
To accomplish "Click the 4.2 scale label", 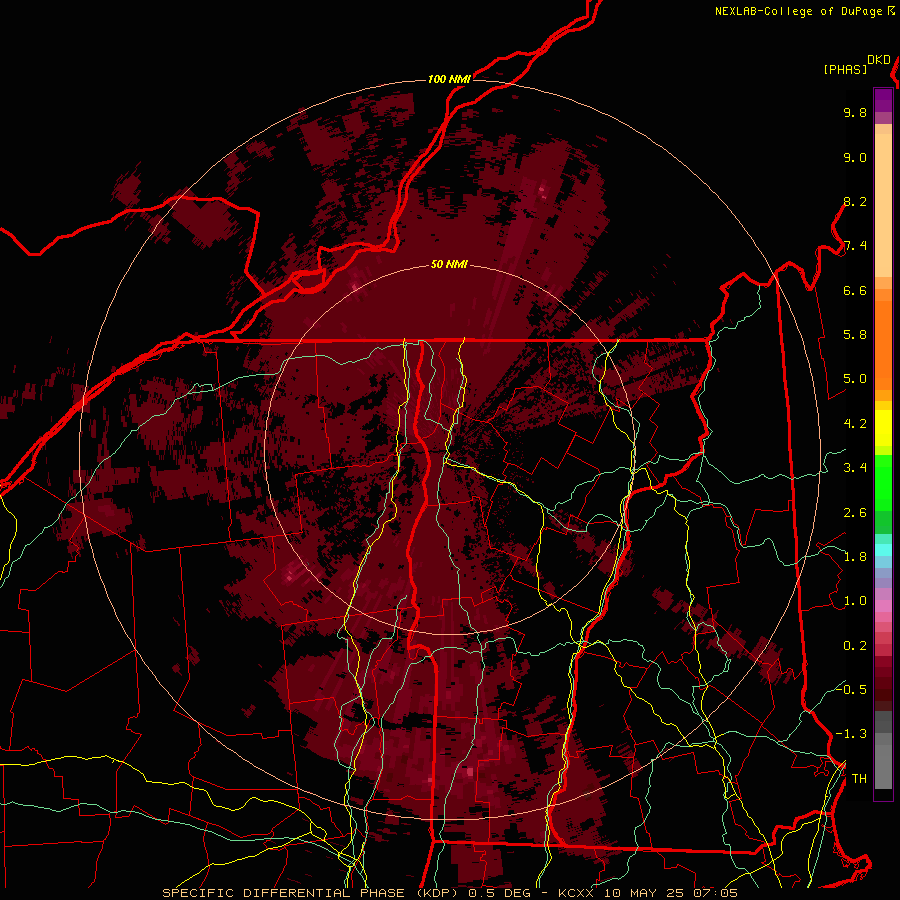I will pyautogui.click(x=855, y=424).
